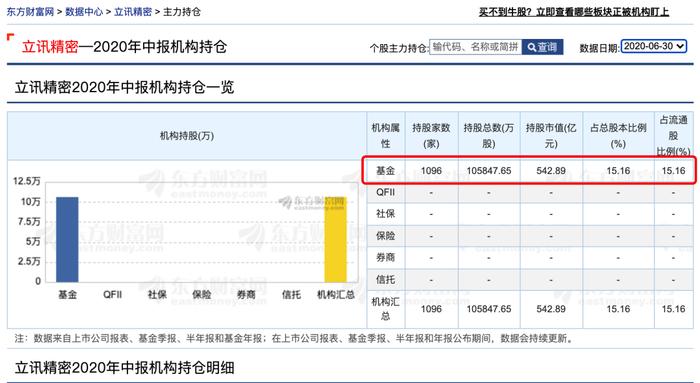The width and height of the screenshot is (700, 383).
Task: Click the 持股市值(亿元) column header
Action: click(x=551, y=136)
